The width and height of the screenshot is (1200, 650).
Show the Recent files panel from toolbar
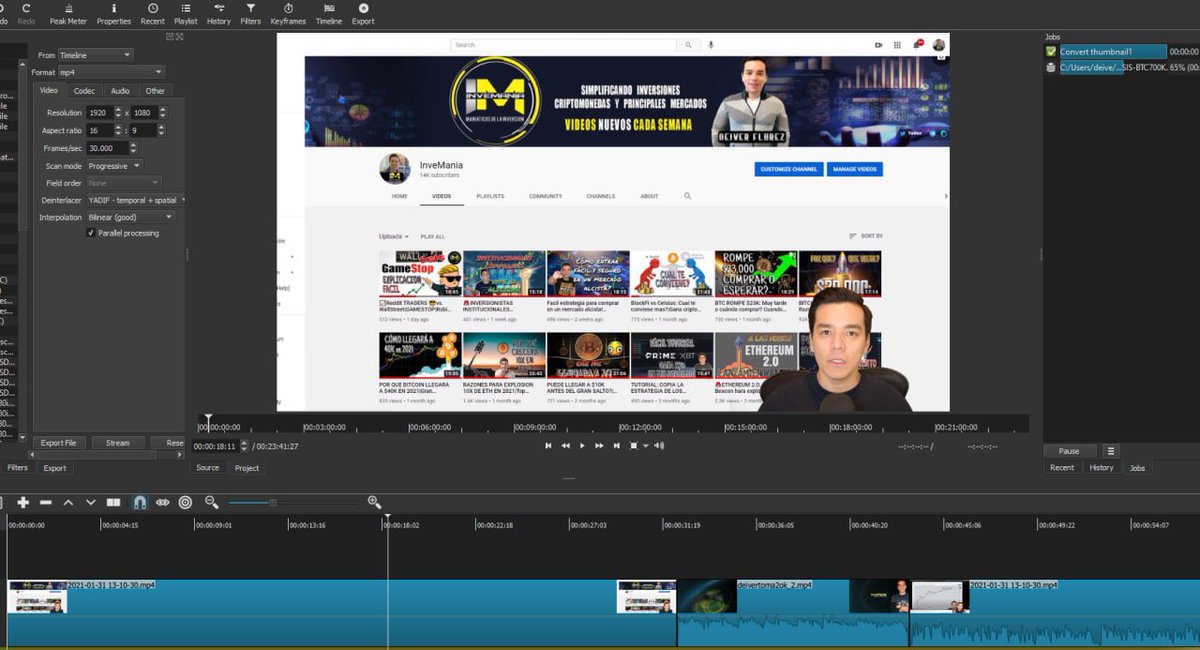152,13
